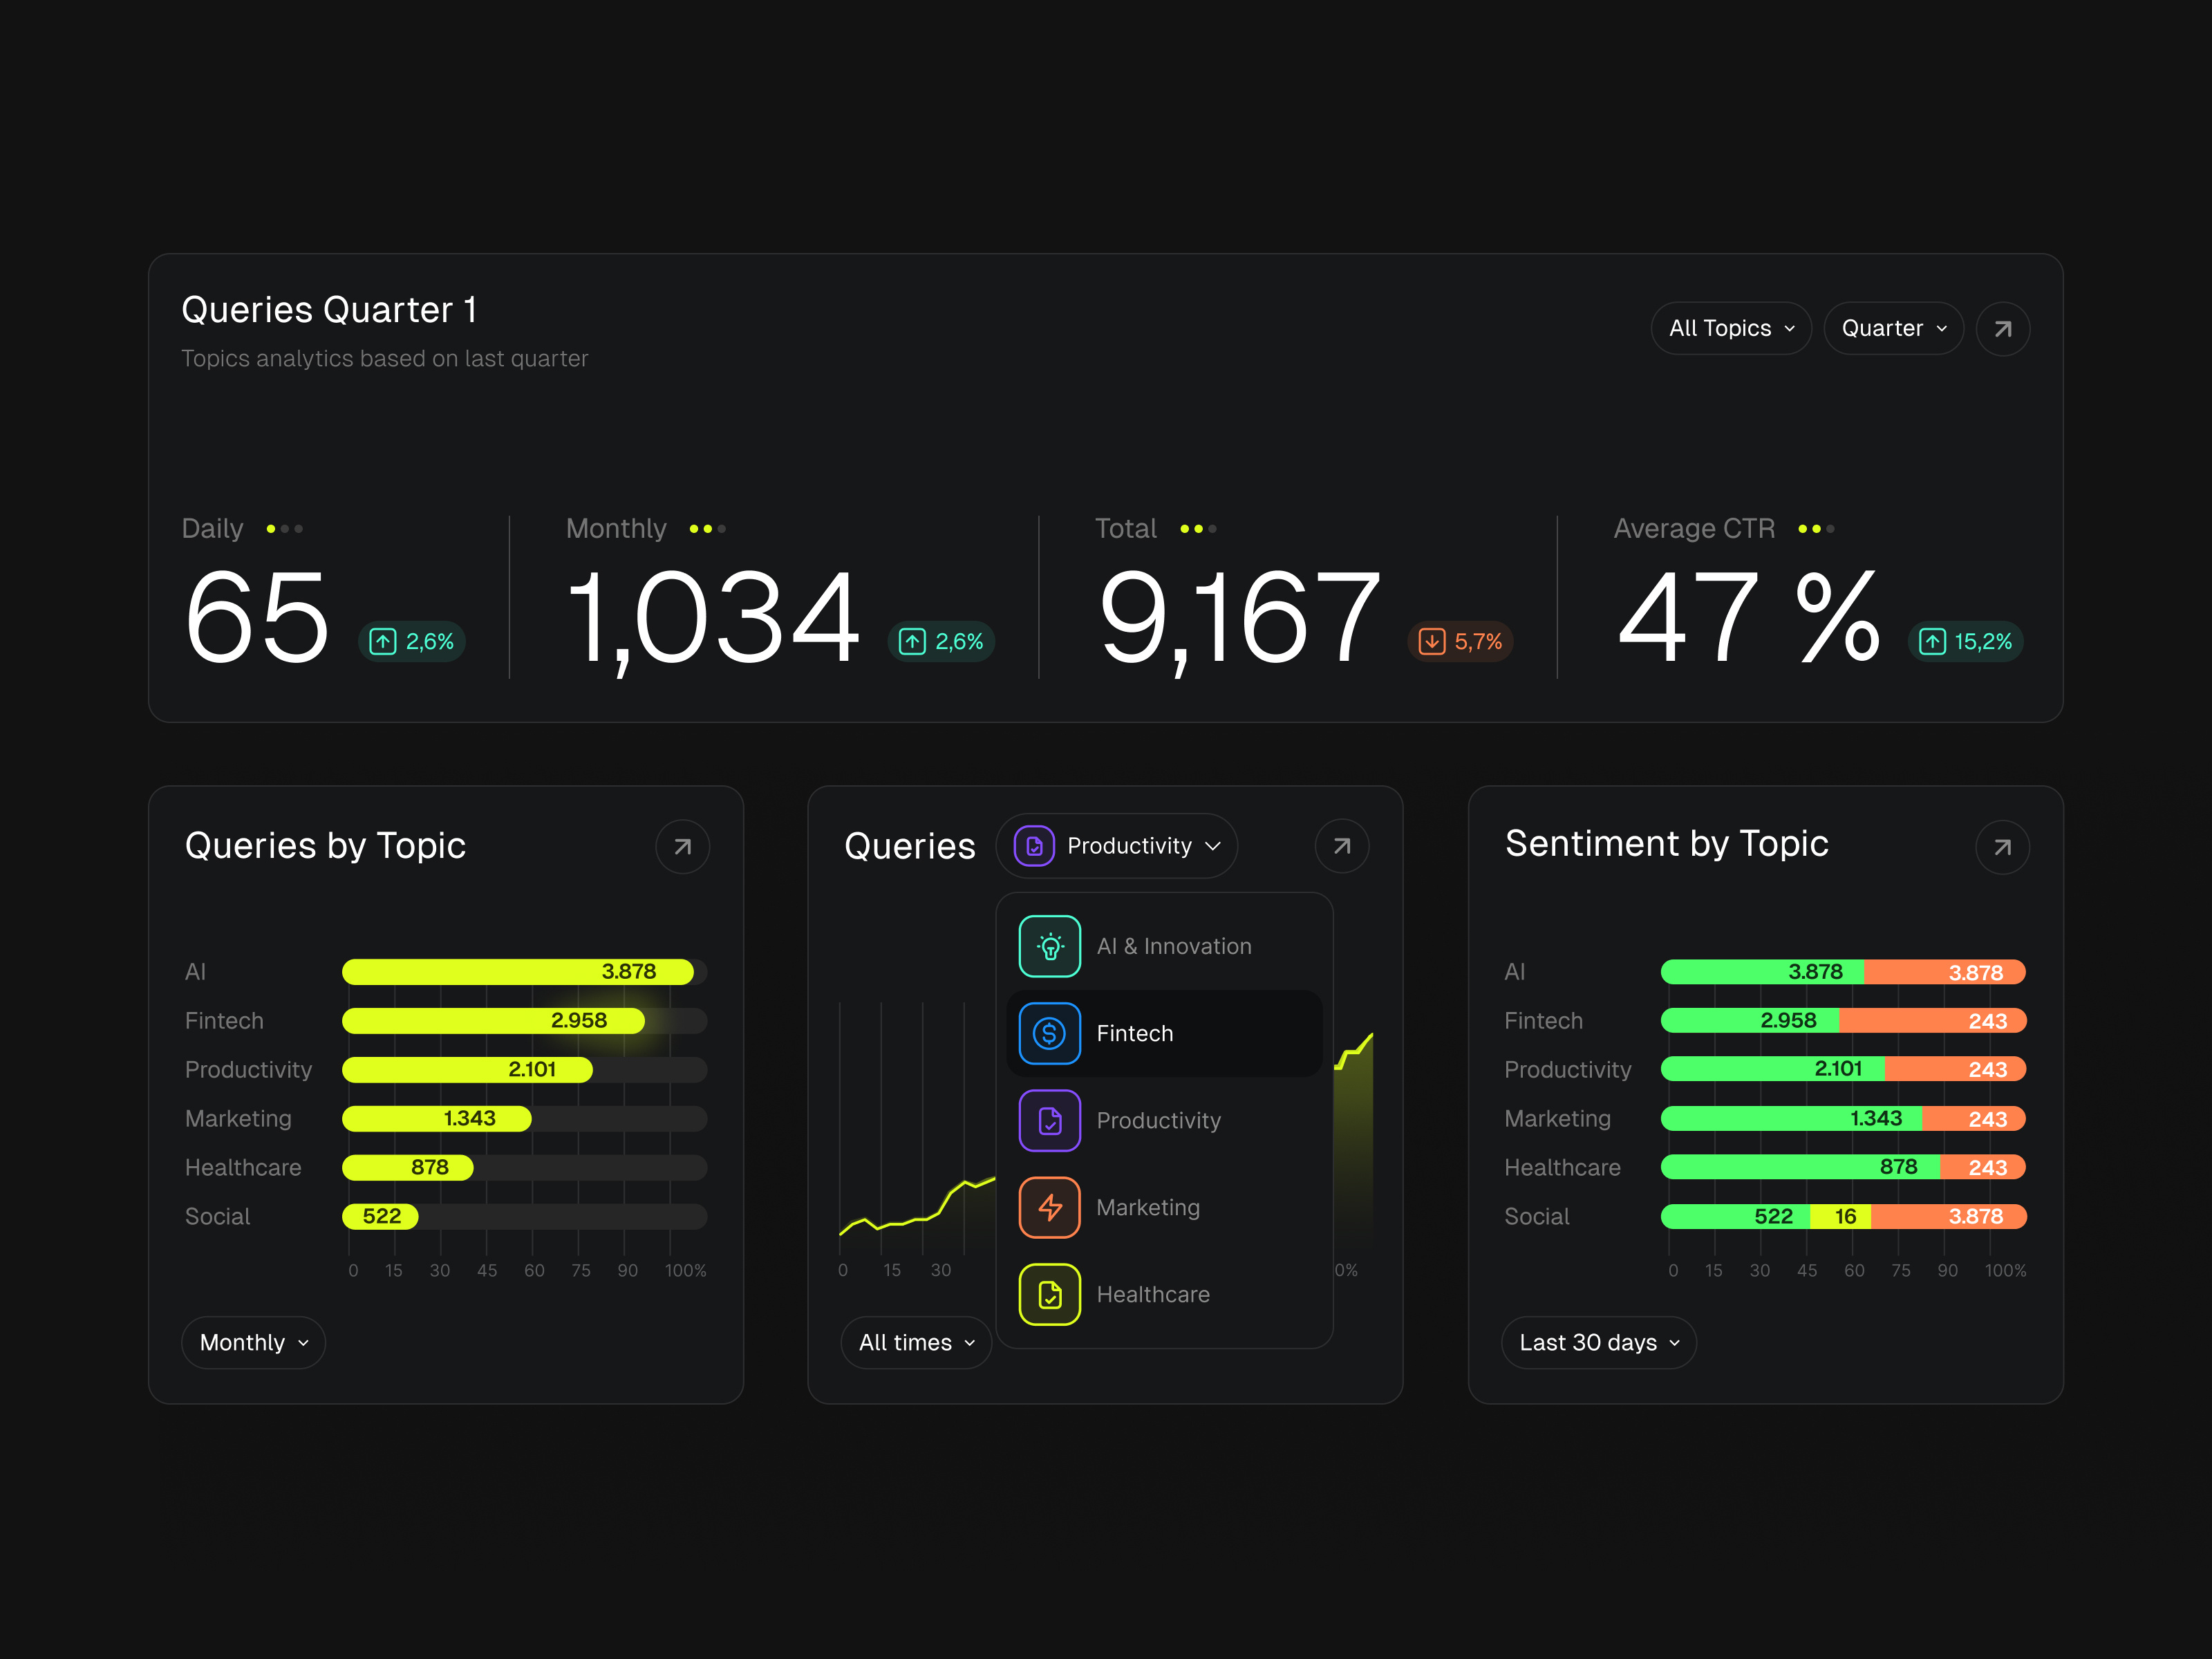Open the Quarter time range dropdown
The height and width of the screenshot is (1659, 2212).
[x=1893, y=328]
